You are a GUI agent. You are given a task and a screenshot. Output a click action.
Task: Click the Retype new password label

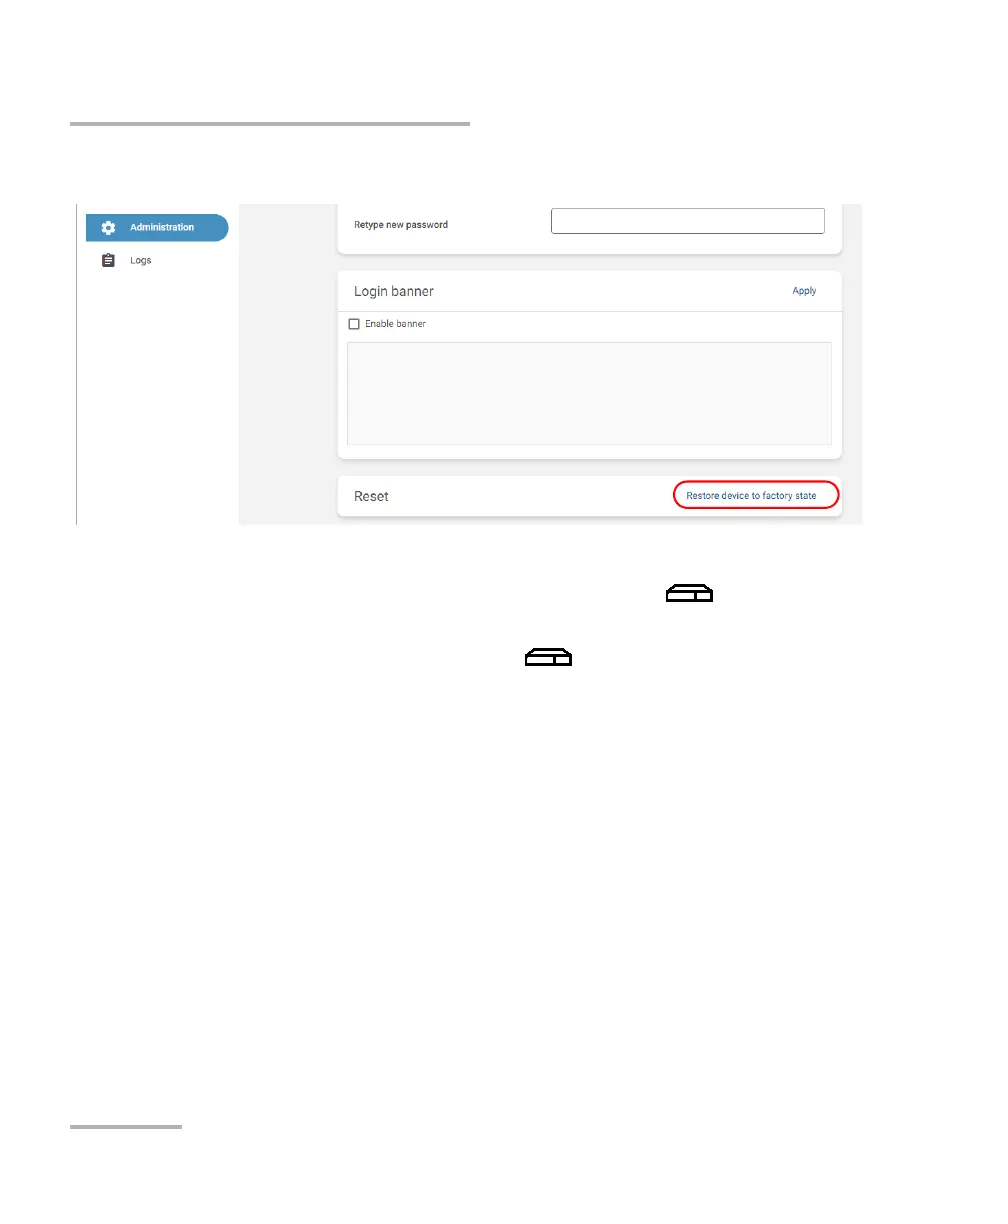point(401,225)
